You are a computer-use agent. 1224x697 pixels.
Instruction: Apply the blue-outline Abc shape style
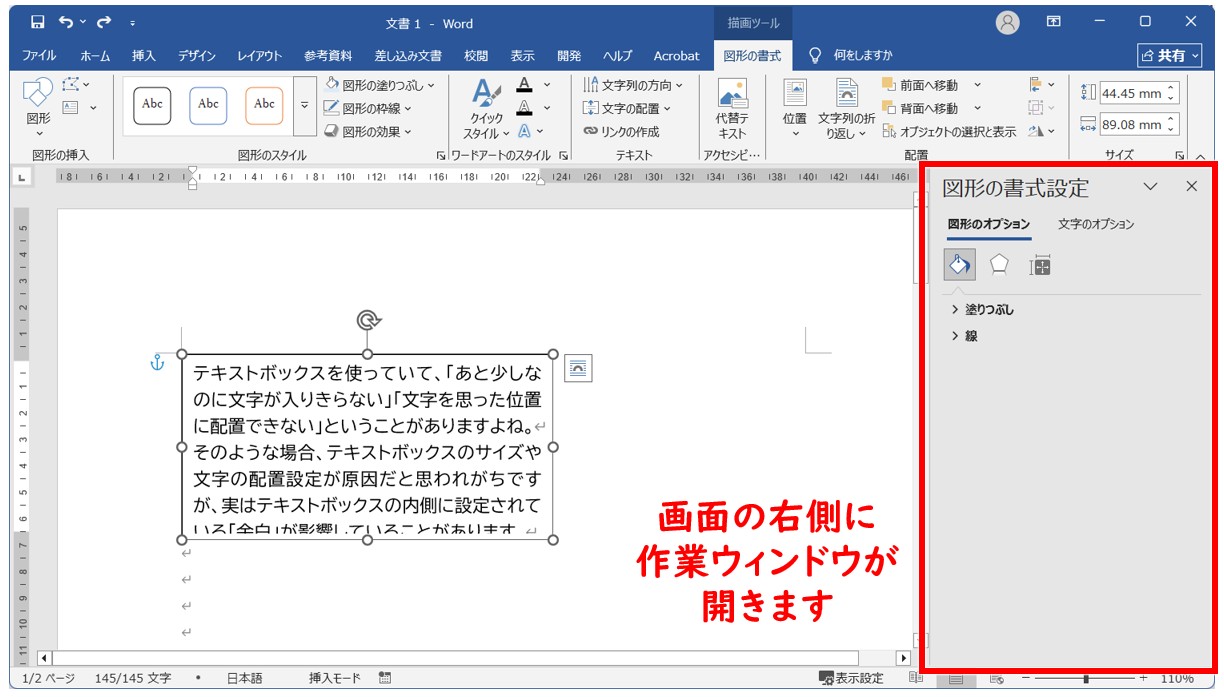[x=208, y=104]
